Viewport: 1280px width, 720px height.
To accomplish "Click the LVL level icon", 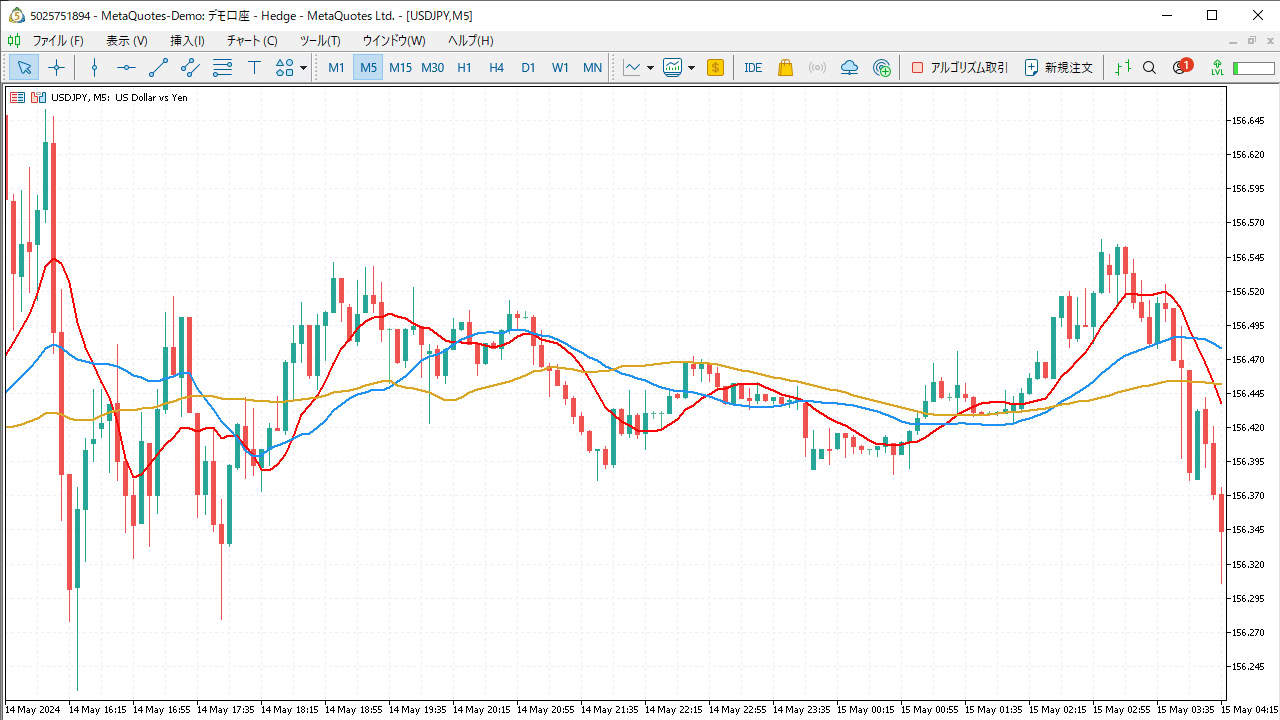I will tap(1217, 67).
